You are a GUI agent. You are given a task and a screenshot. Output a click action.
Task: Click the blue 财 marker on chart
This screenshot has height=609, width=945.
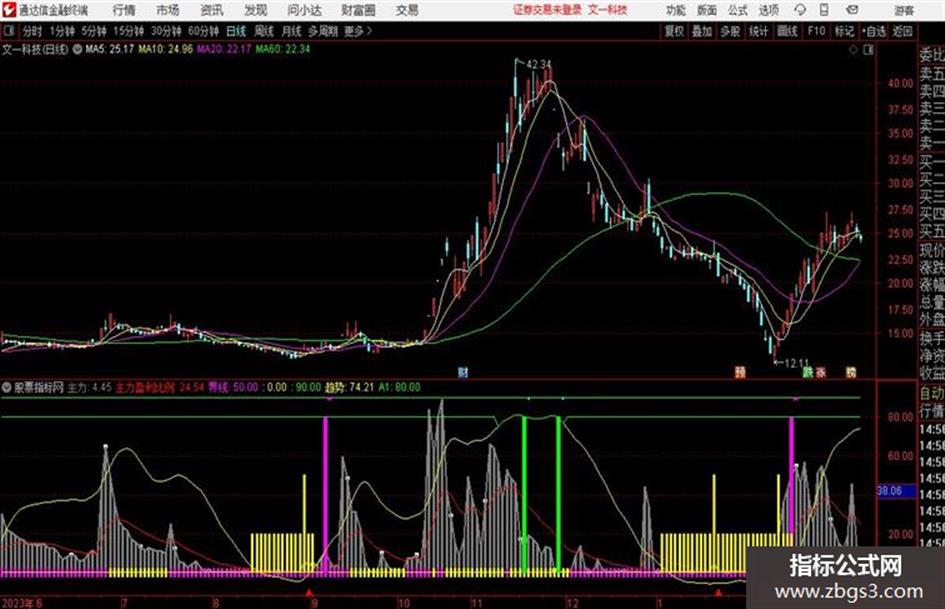click(x=463, y=372)
